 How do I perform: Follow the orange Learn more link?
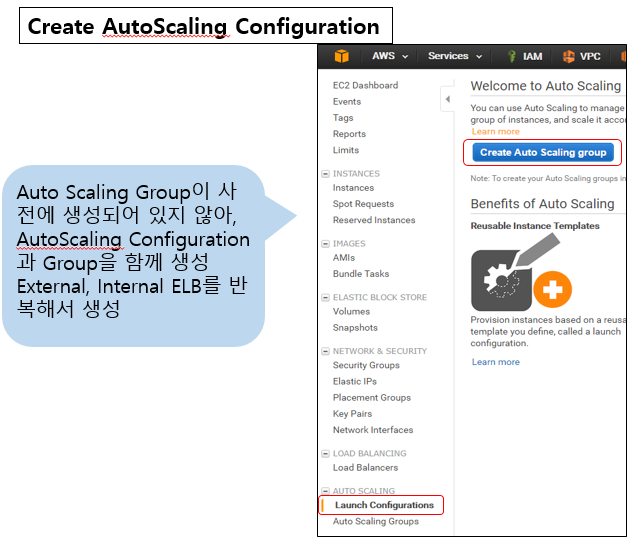[x=496, y=132]
